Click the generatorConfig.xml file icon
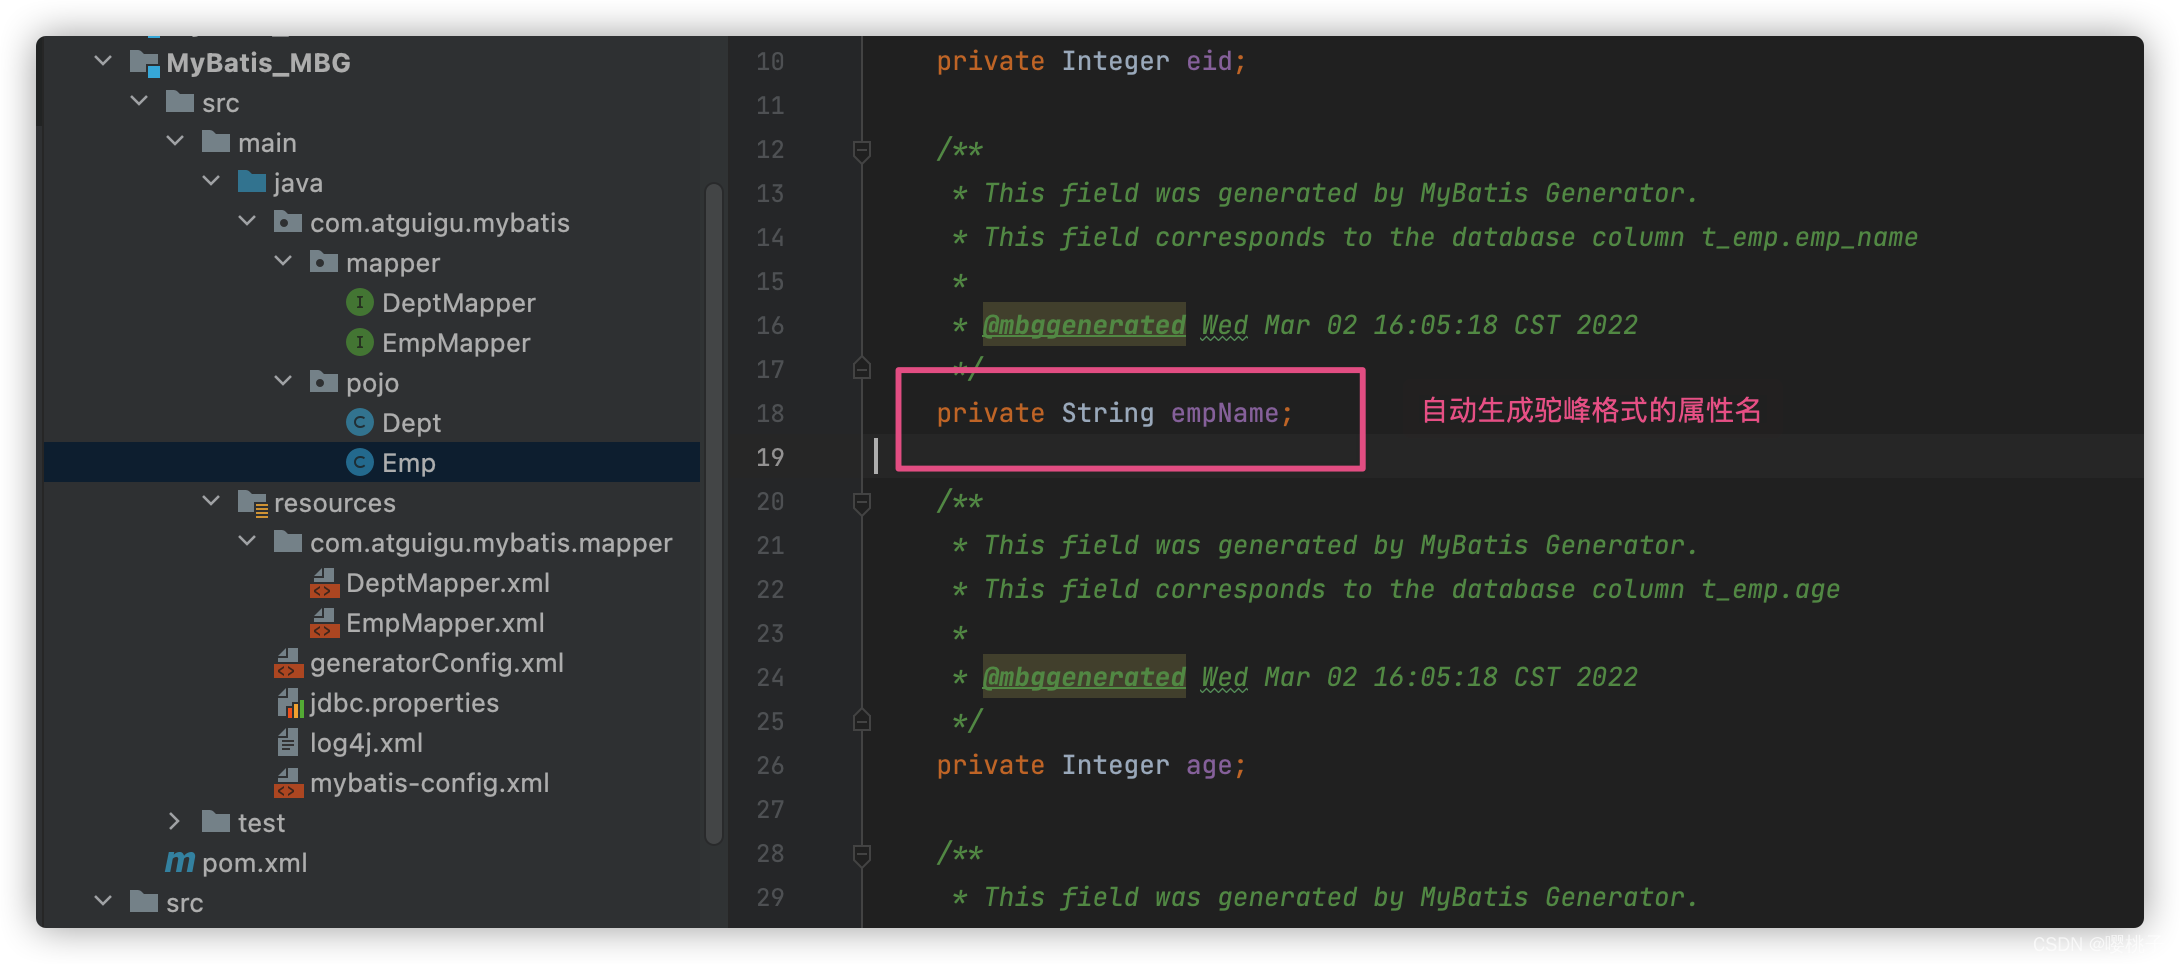Screen dimensions: 2180x964 pos(289,663)
